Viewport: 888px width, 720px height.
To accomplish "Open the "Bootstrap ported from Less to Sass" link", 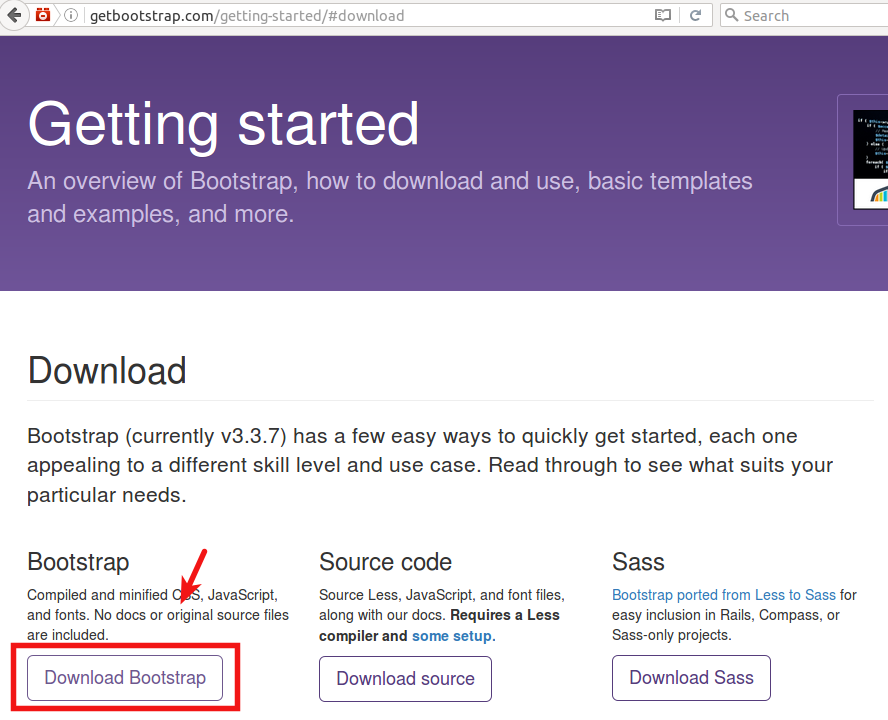I will click(723, 595).
